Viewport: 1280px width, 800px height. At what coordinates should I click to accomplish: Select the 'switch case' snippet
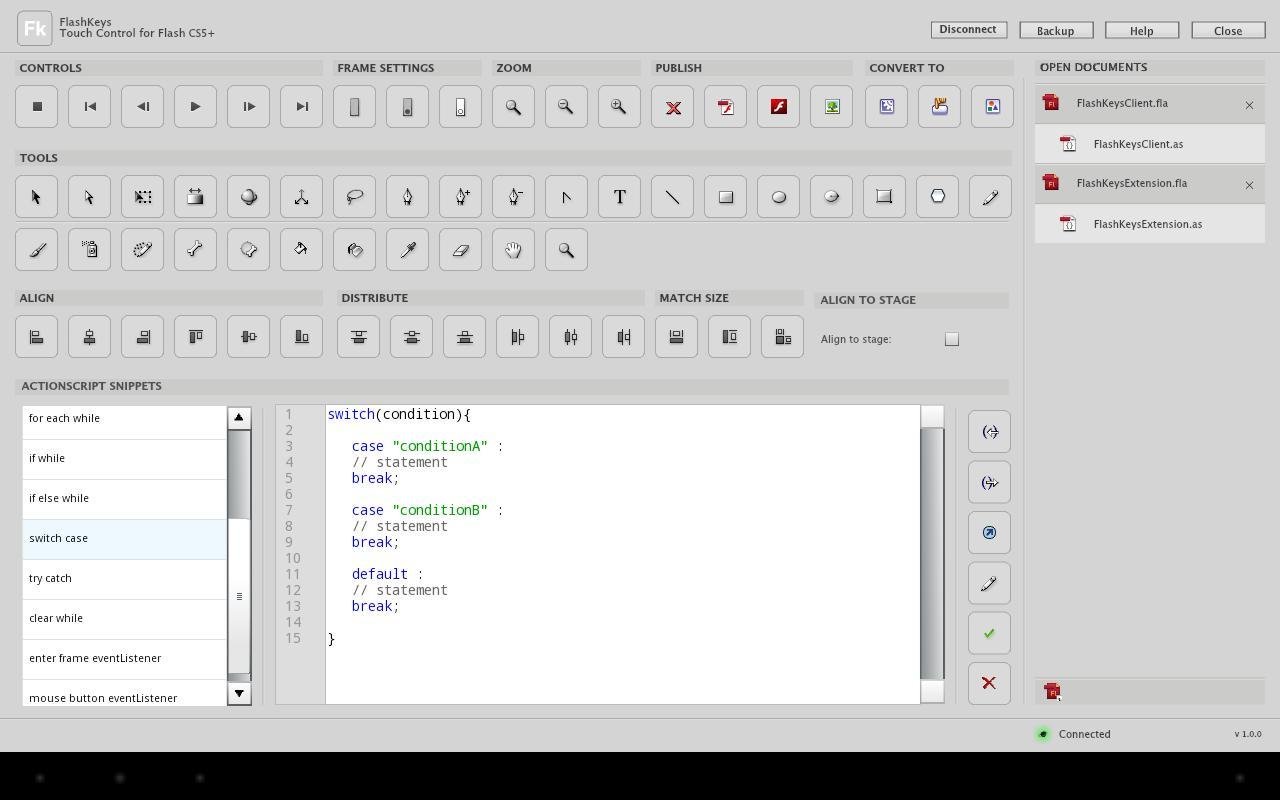125,539
